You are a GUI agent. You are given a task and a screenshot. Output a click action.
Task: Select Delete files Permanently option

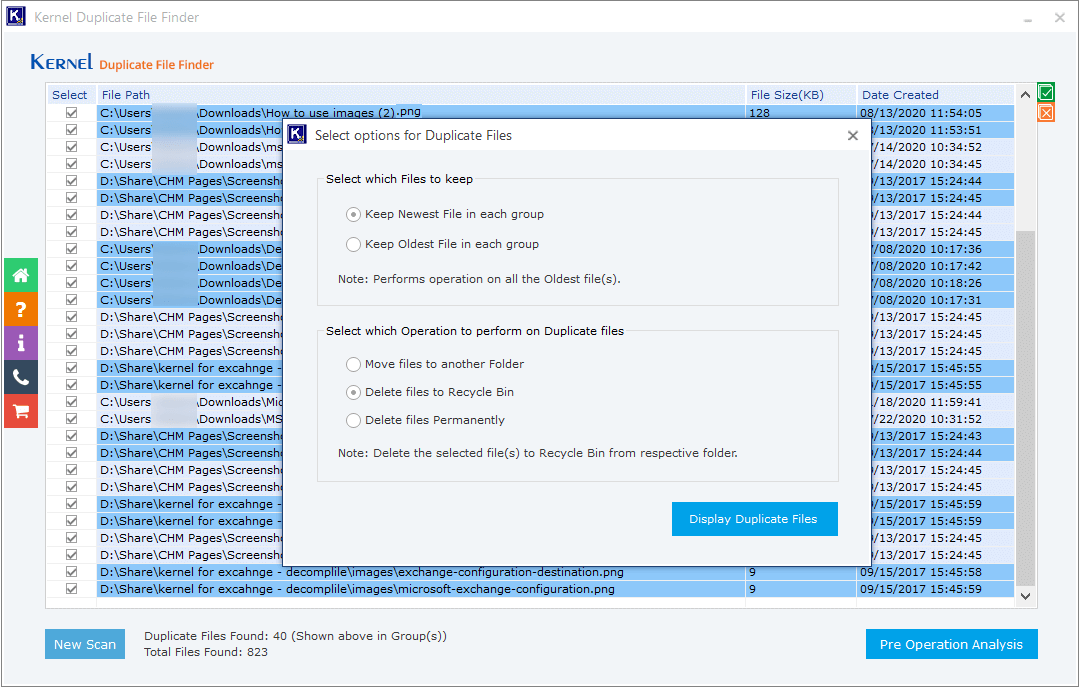353,420
